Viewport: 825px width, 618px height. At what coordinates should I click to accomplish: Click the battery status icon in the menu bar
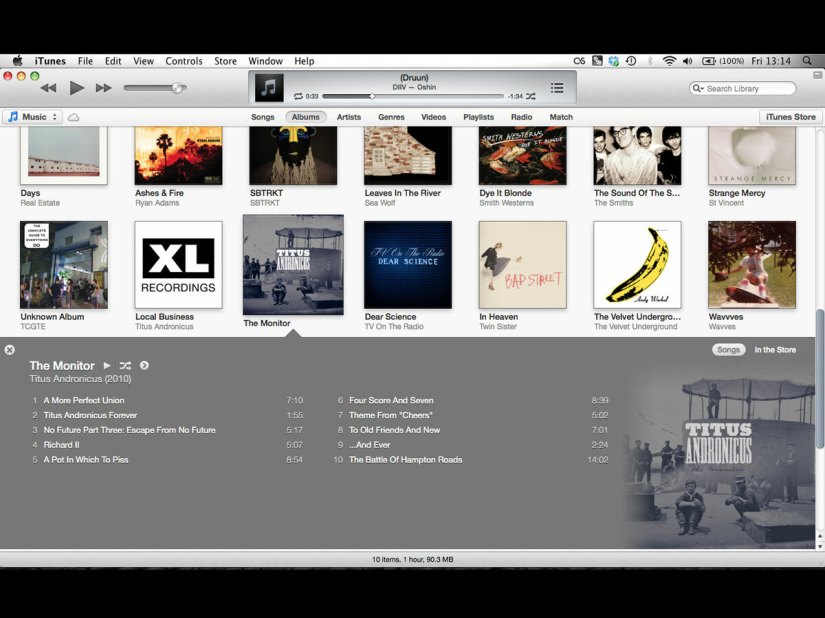click(709, 61)
